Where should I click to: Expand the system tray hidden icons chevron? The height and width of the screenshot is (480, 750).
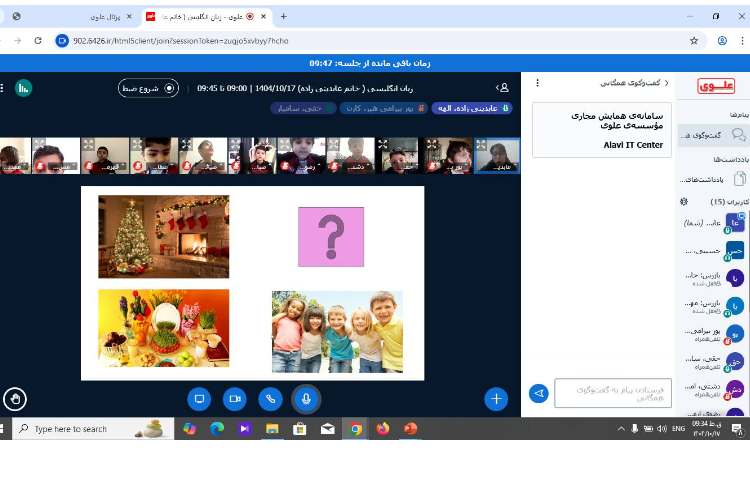(621, 429)
